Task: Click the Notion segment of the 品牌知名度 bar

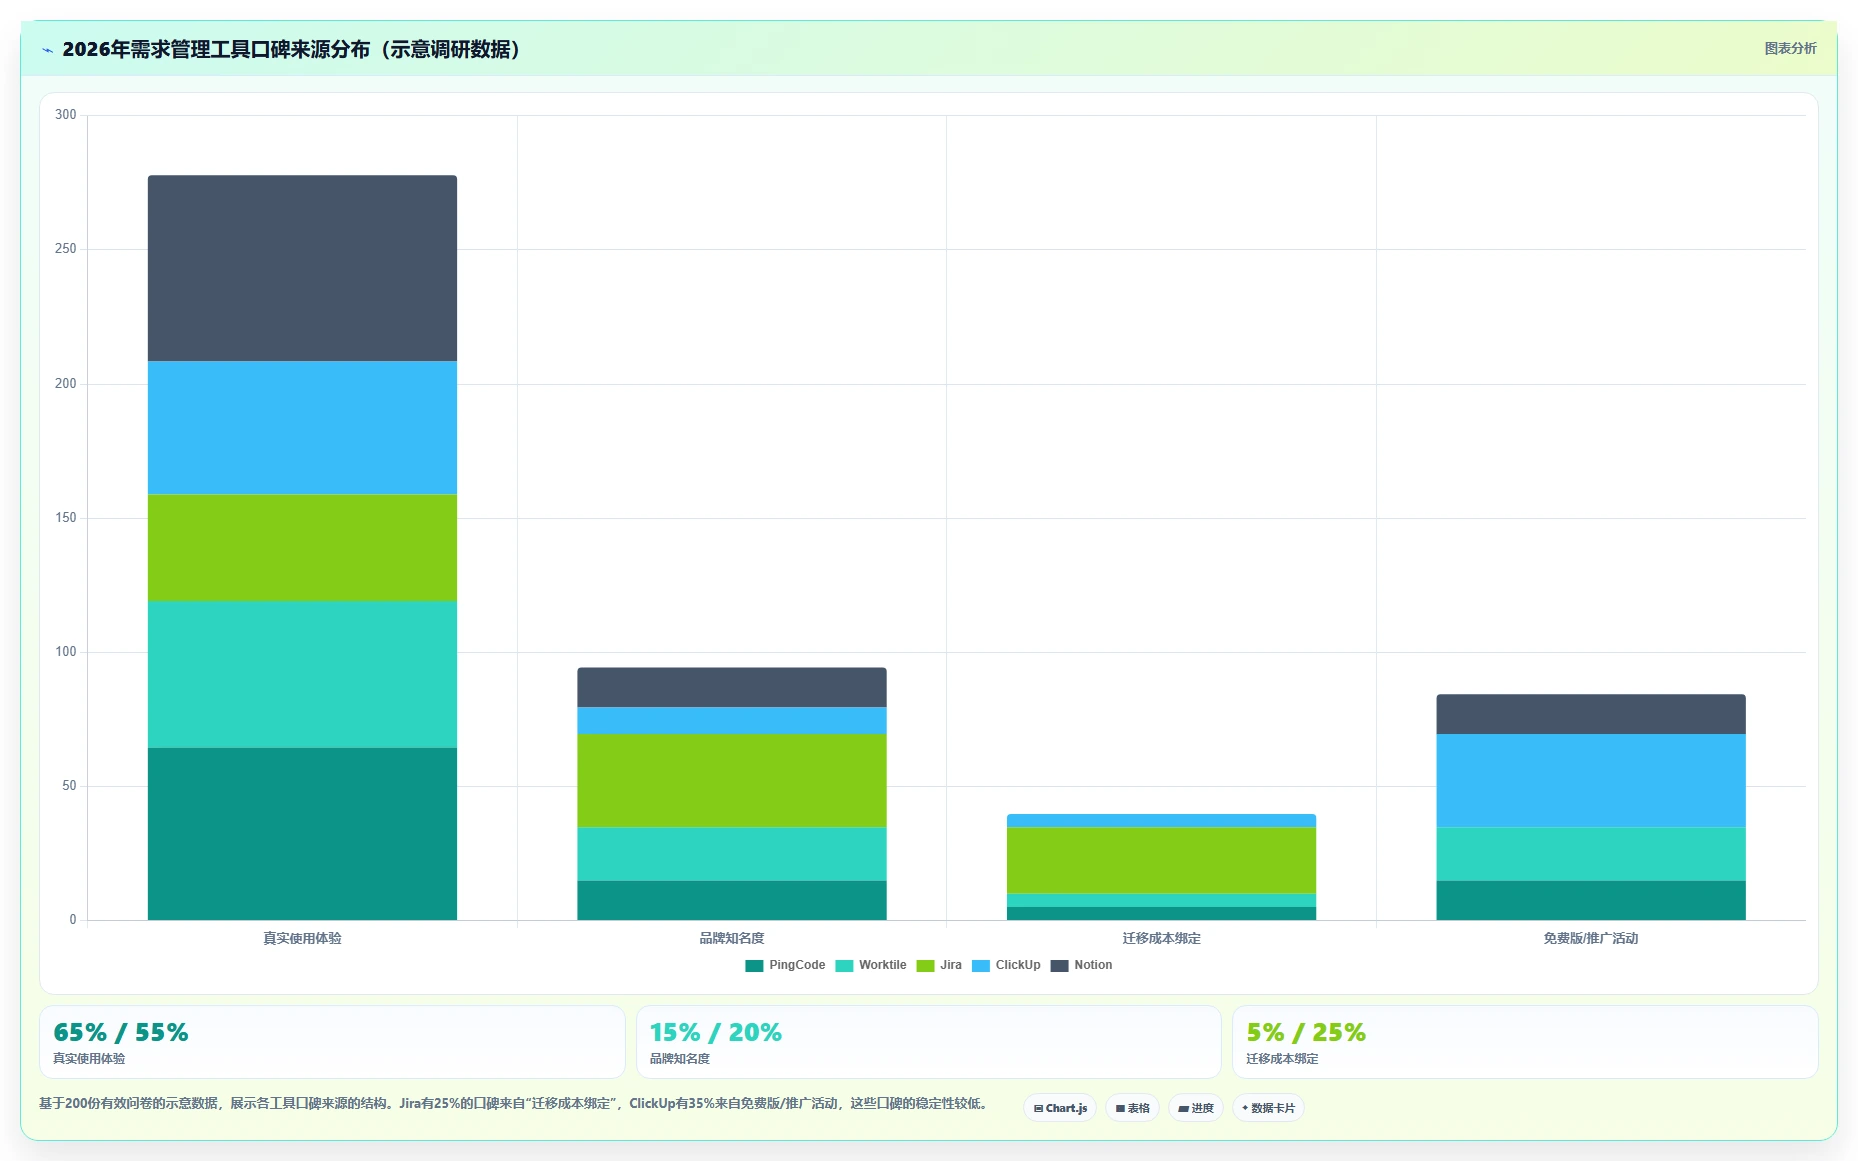Action: (x=732, y=688)
